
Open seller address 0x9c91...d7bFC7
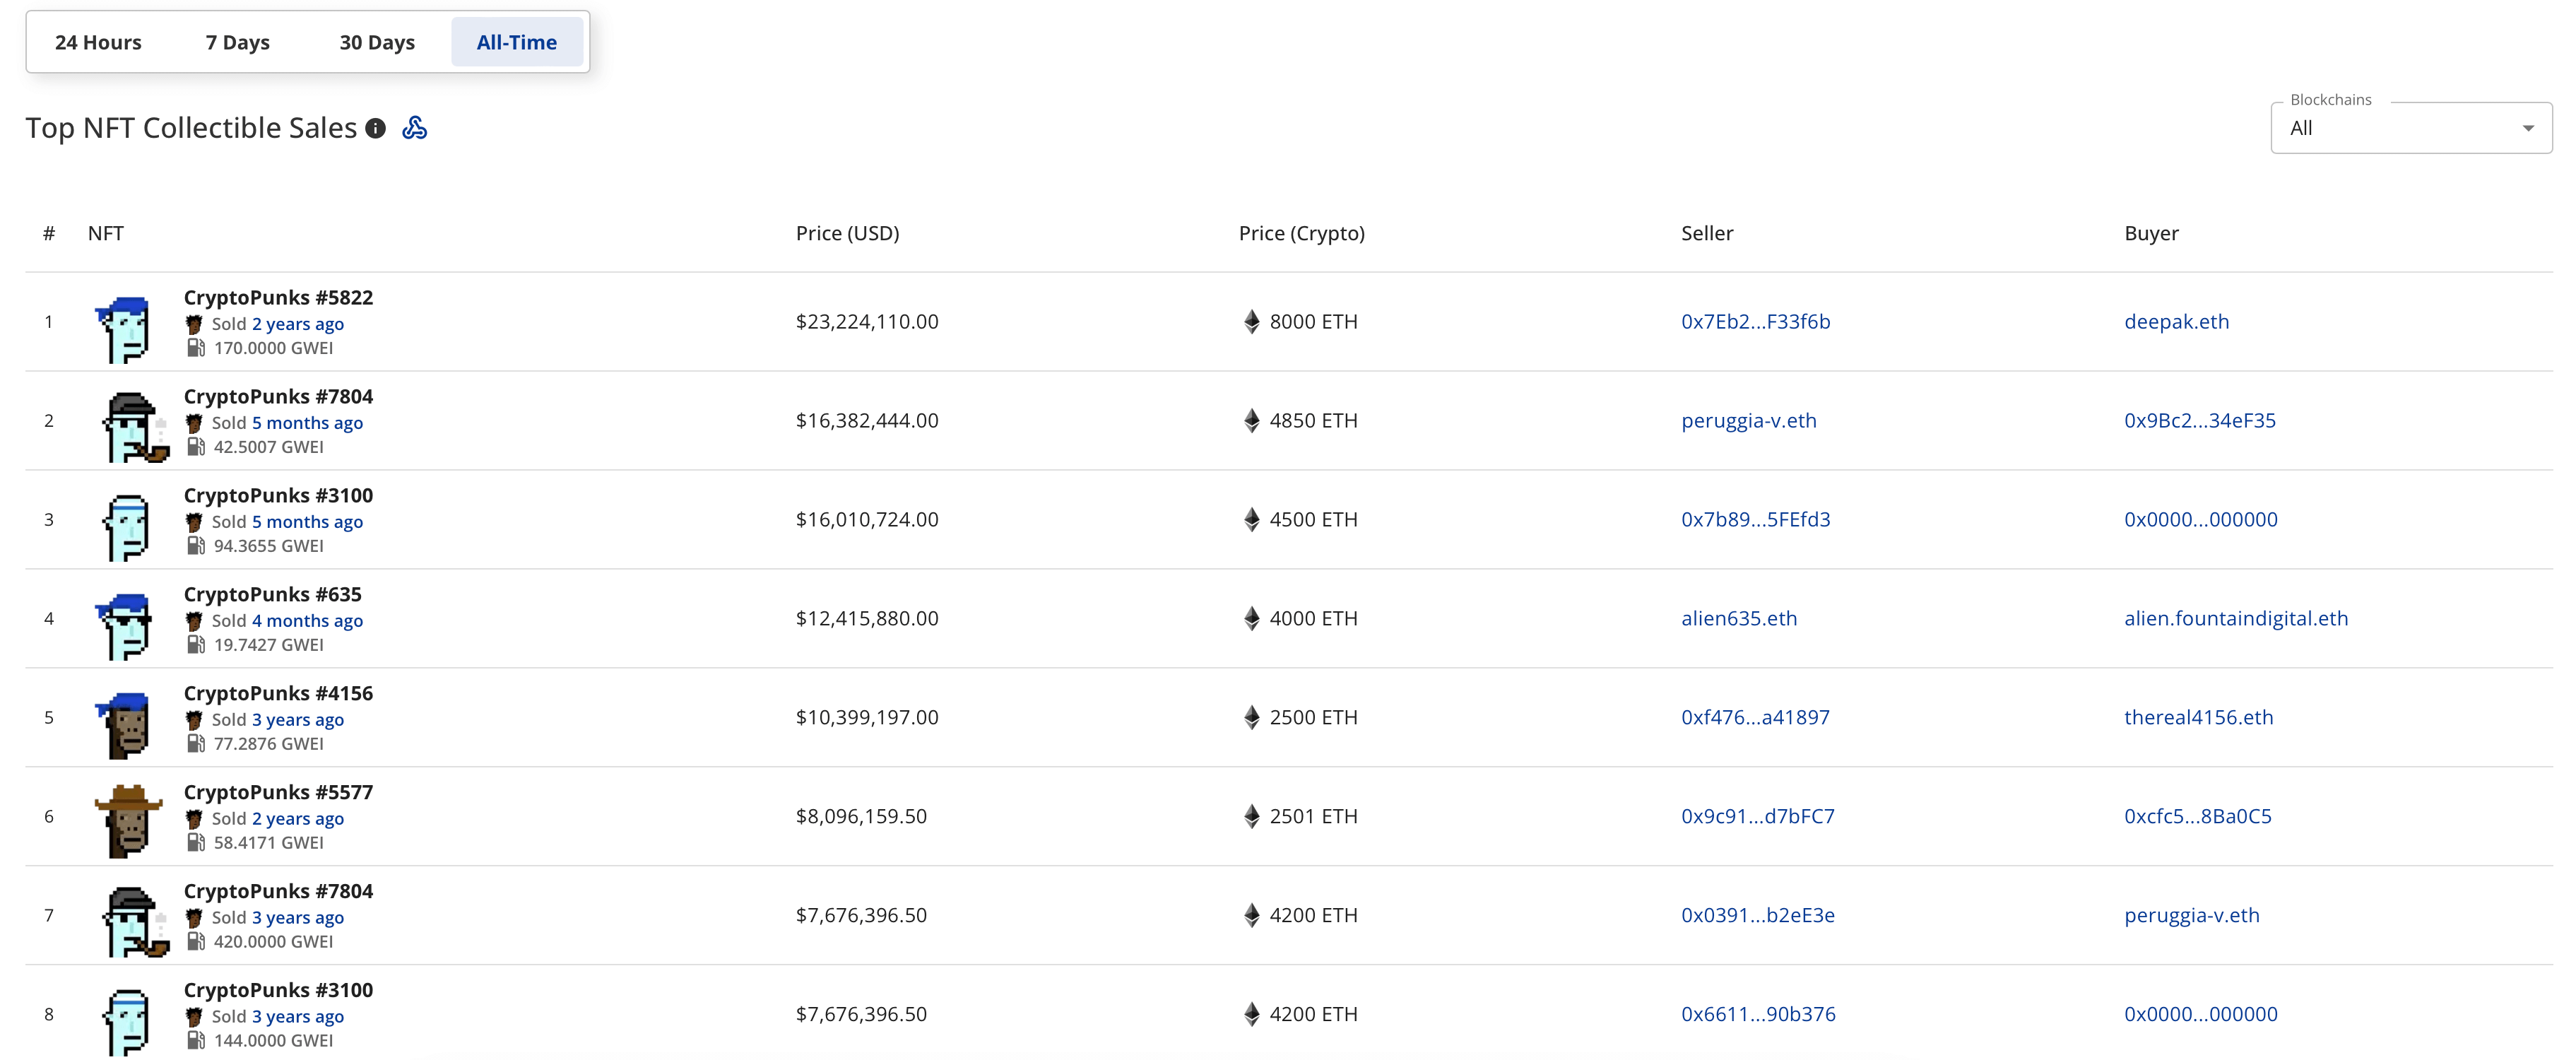pos(1757,817)
